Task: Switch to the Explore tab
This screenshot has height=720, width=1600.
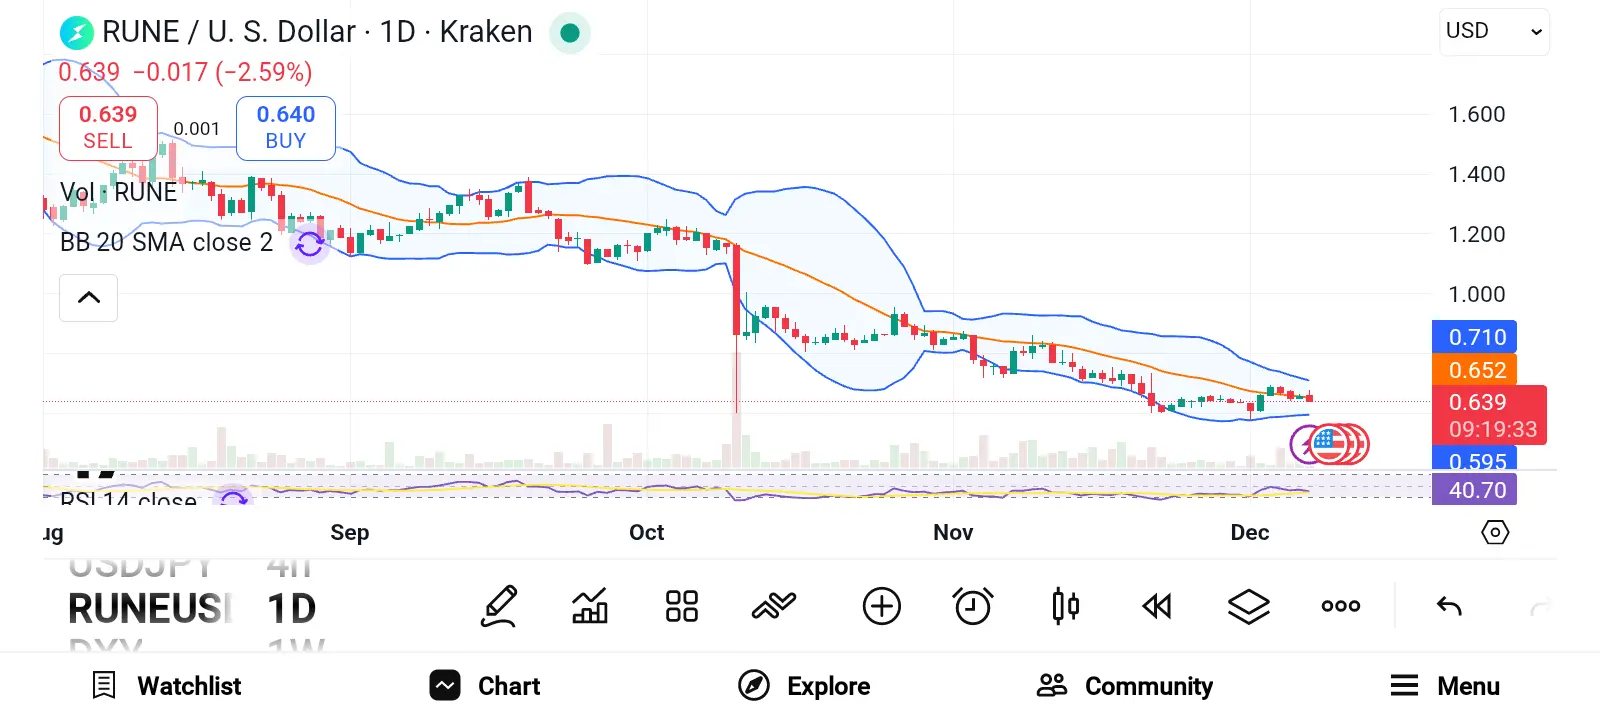Action: pos(805,686)
